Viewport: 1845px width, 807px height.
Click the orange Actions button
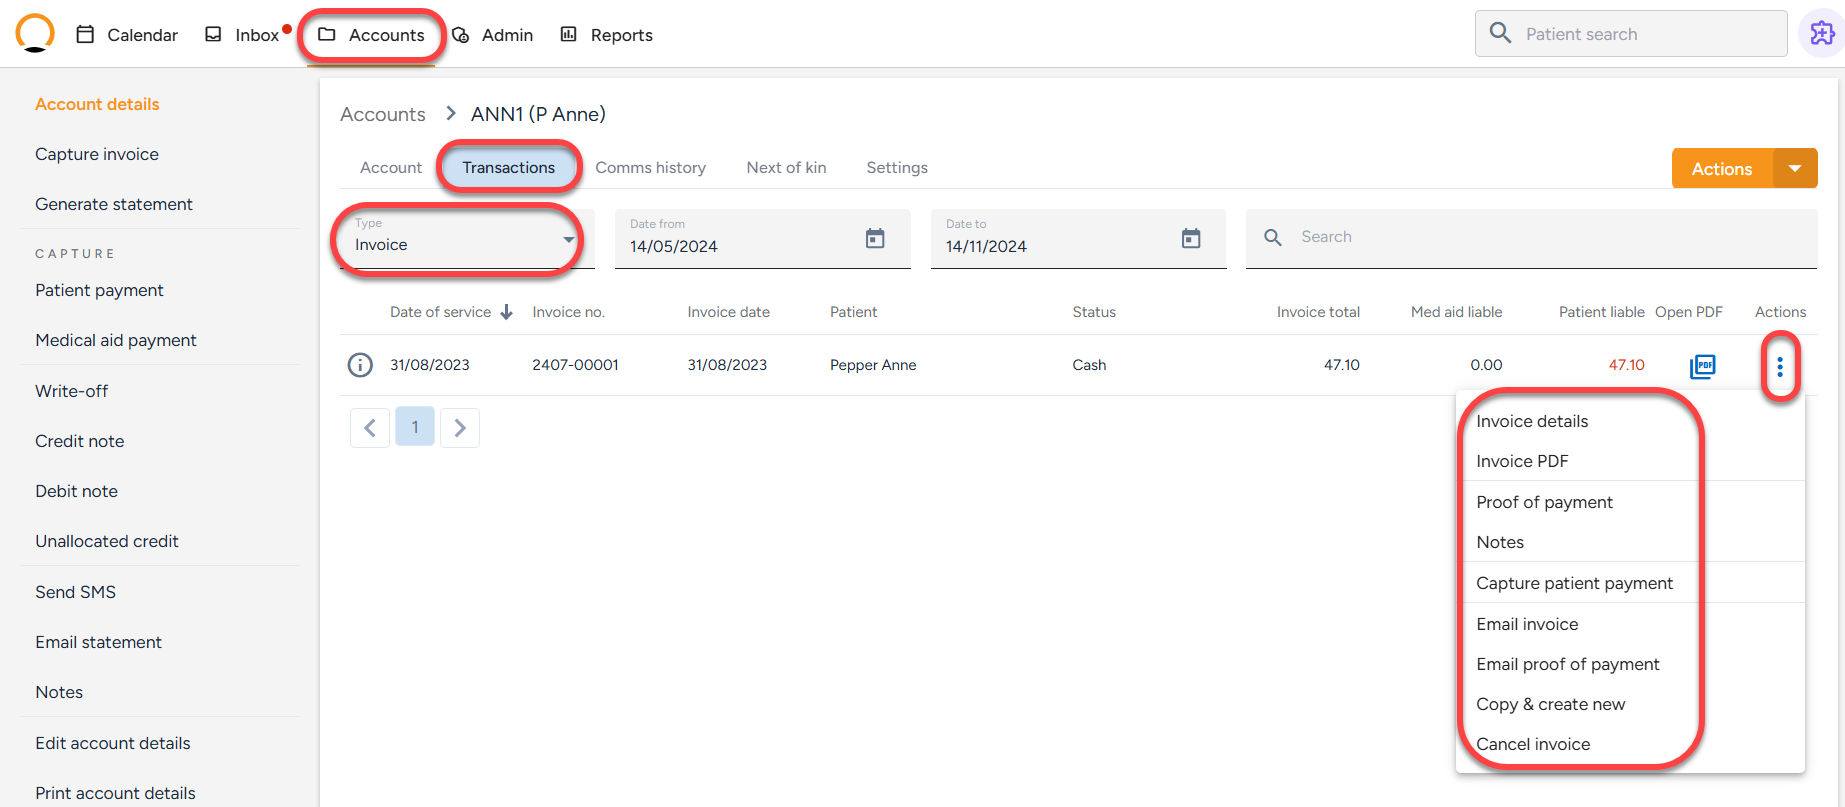click(1722, 169)
